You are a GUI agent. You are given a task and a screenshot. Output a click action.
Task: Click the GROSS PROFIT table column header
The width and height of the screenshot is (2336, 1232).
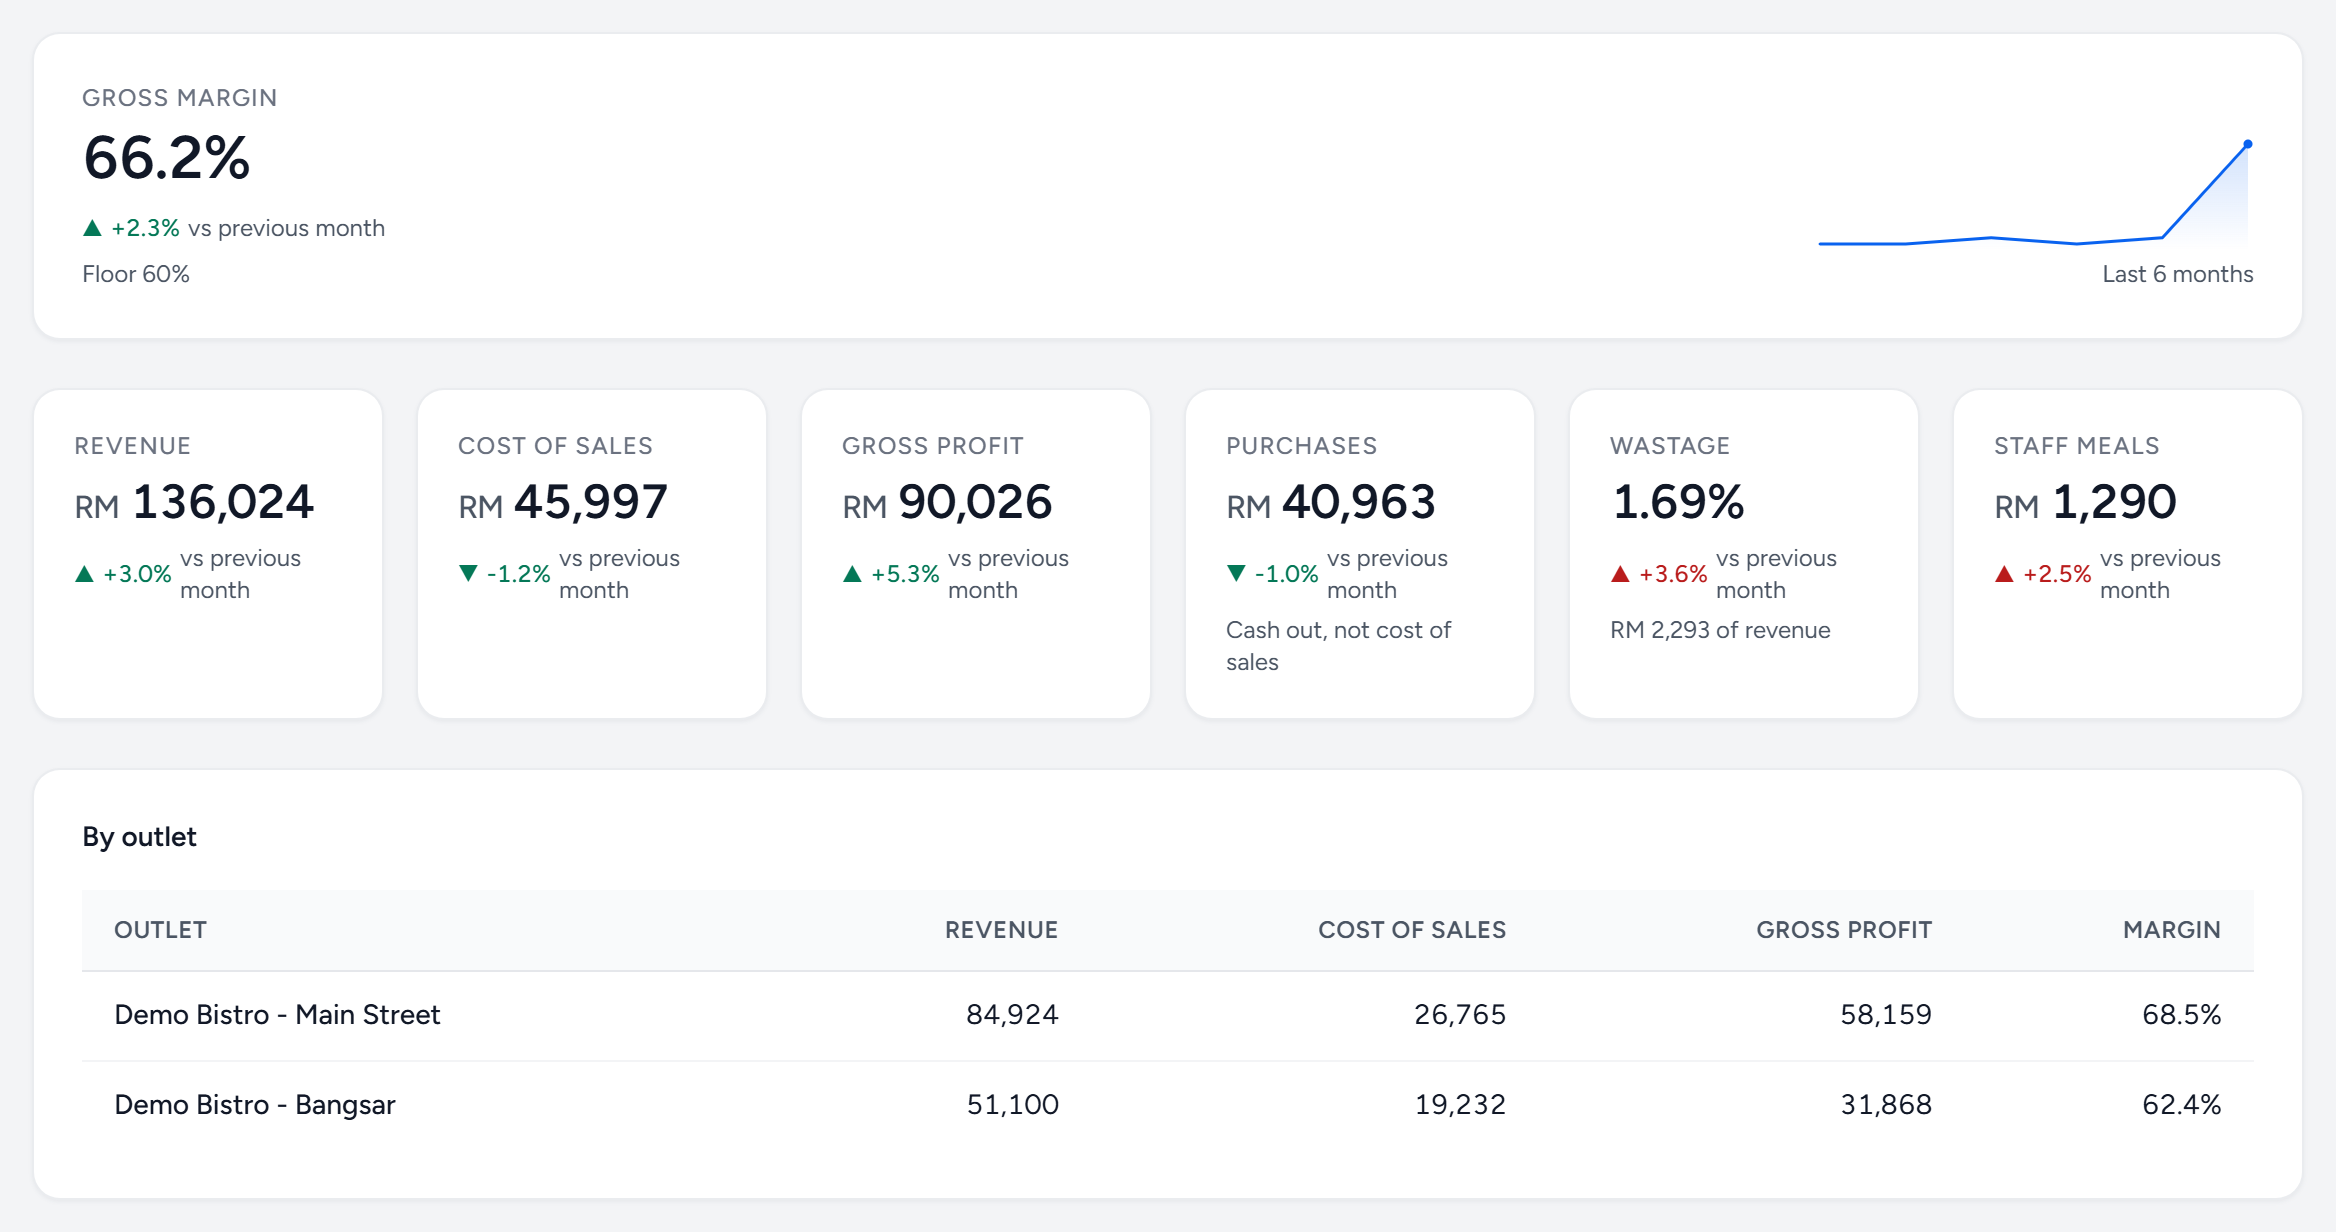pos(1844,930)
